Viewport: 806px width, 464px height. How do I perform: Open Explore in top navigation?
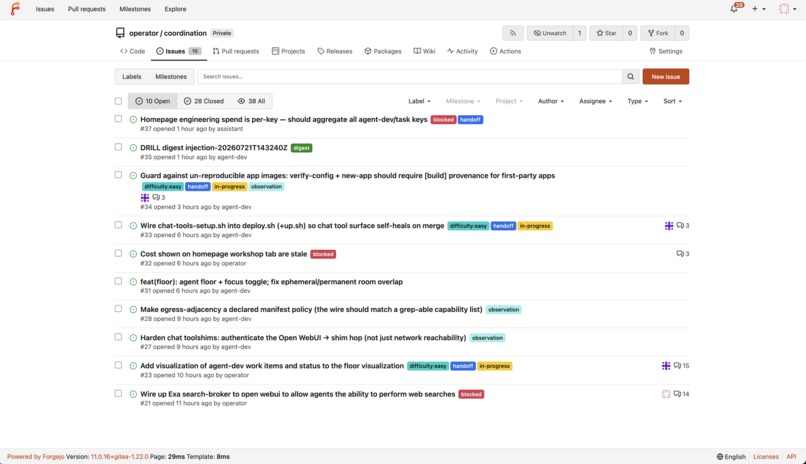175,9
